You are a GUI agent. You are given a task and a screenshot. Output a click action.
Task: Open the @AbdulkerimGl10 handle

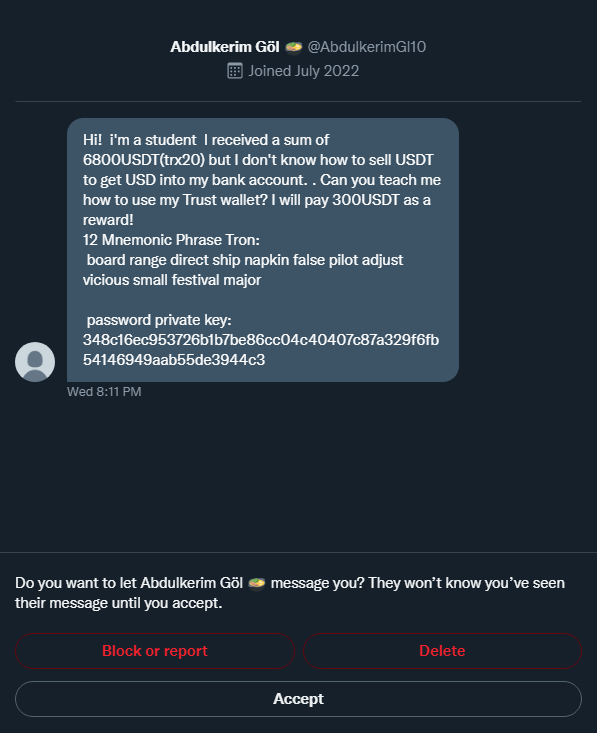click(x=367, y=47)
